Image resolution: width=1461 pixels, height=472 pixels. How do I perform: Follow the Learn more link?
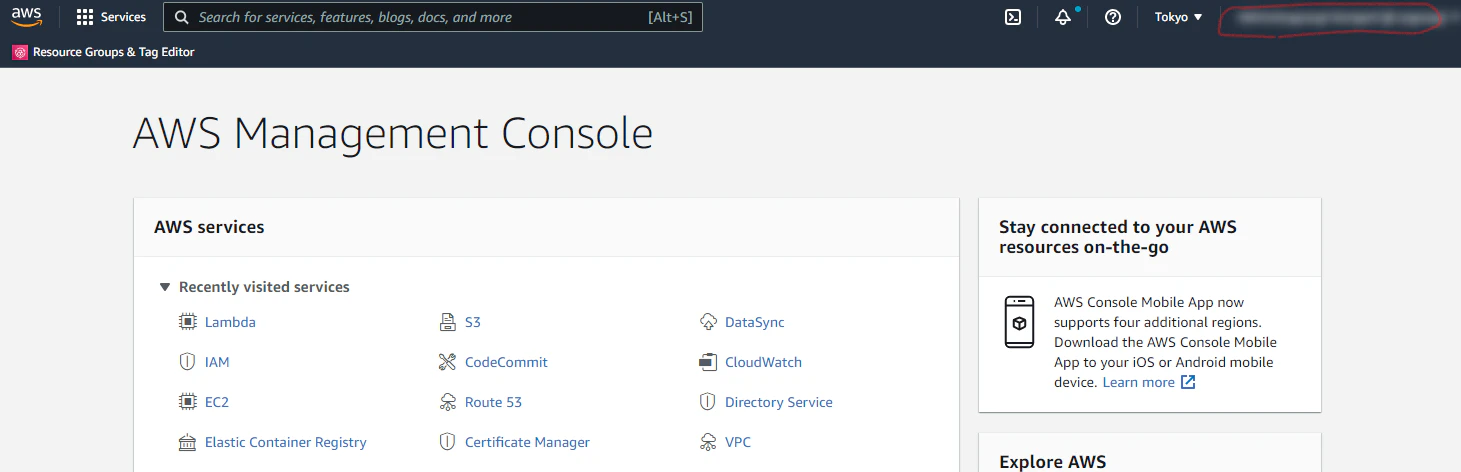(x=1139, y=382)
